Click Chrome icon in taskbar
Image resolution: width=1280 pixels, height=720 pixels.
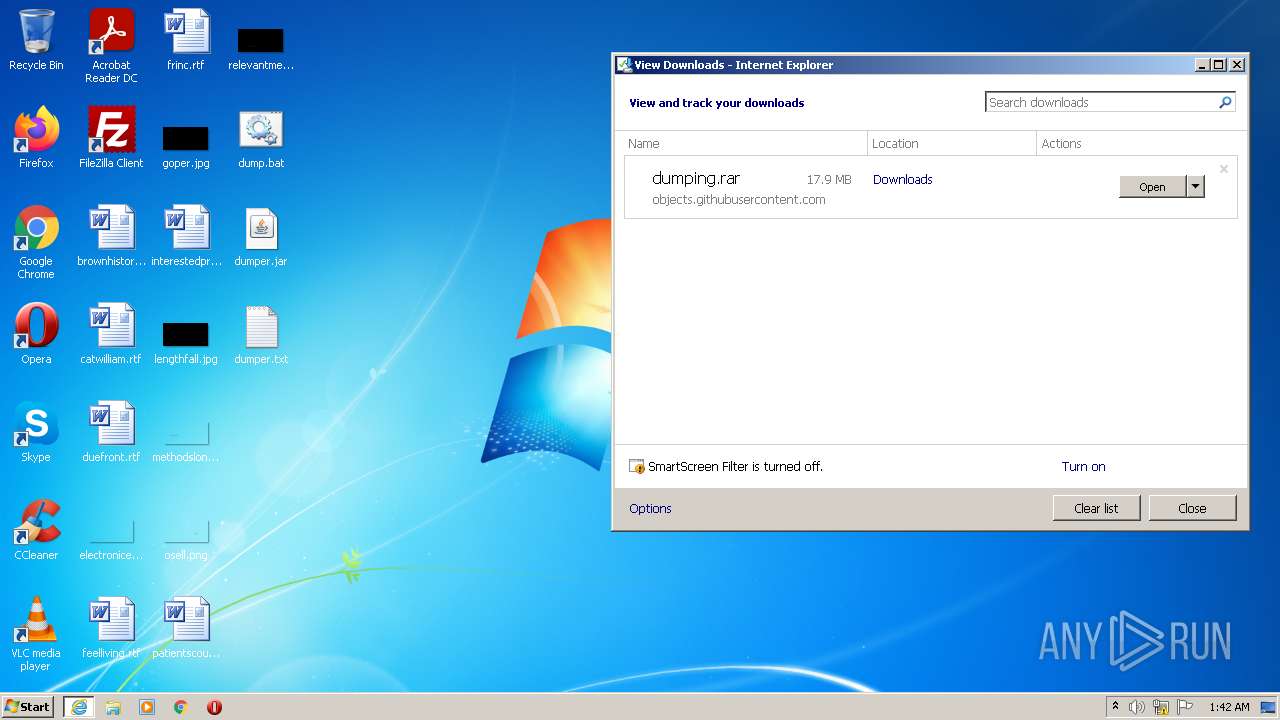[x=181, y=707]
